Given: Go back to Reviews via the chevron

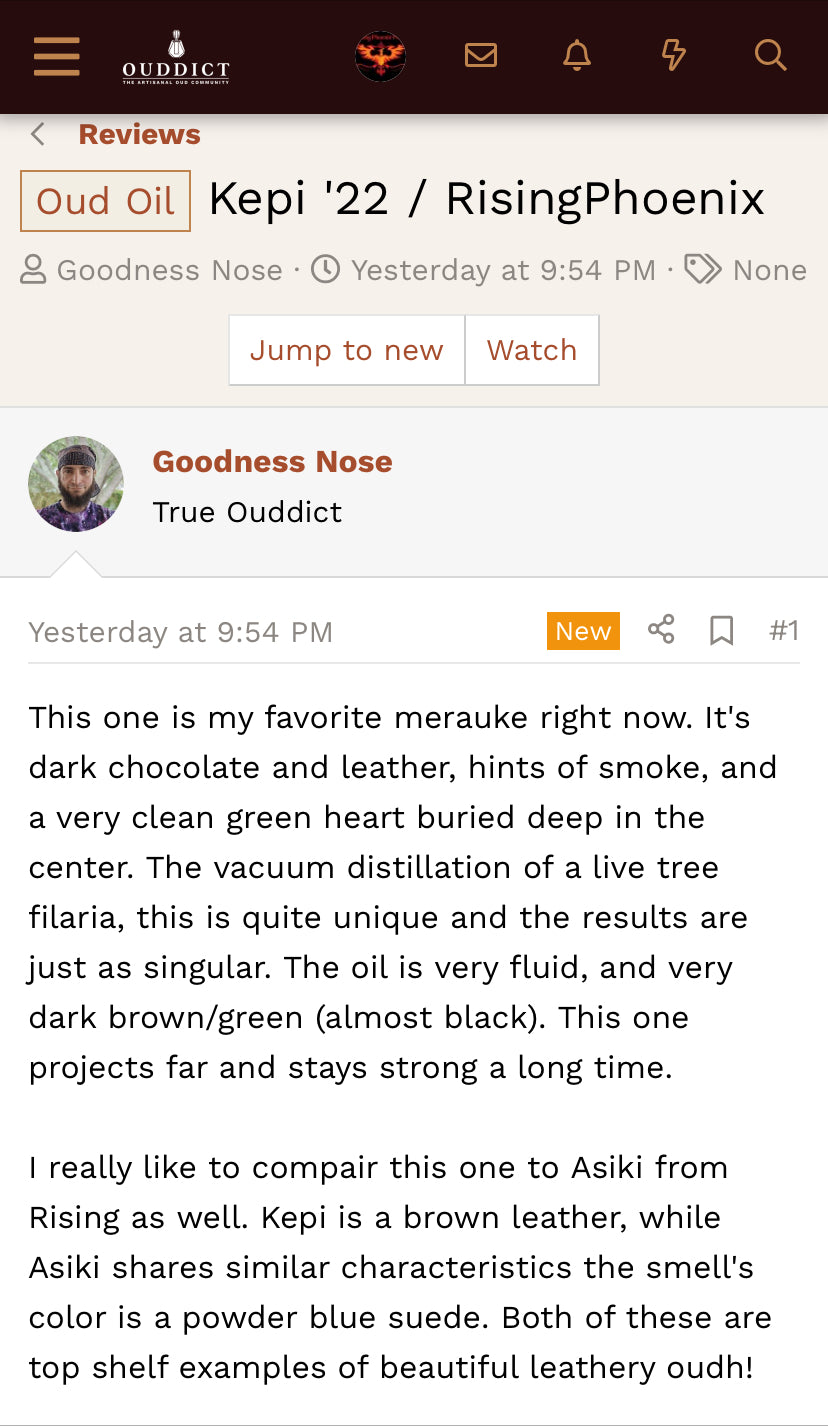Looking at the screenshot, I should (x=36, y=133).
